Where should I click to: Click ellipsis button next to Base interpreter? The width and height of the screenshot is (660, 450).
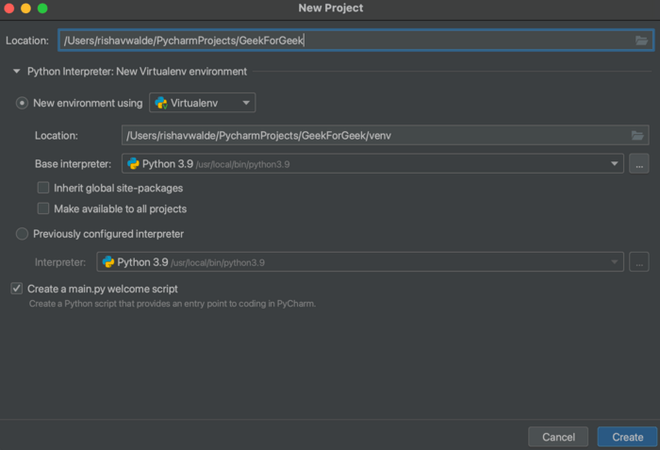639,164
